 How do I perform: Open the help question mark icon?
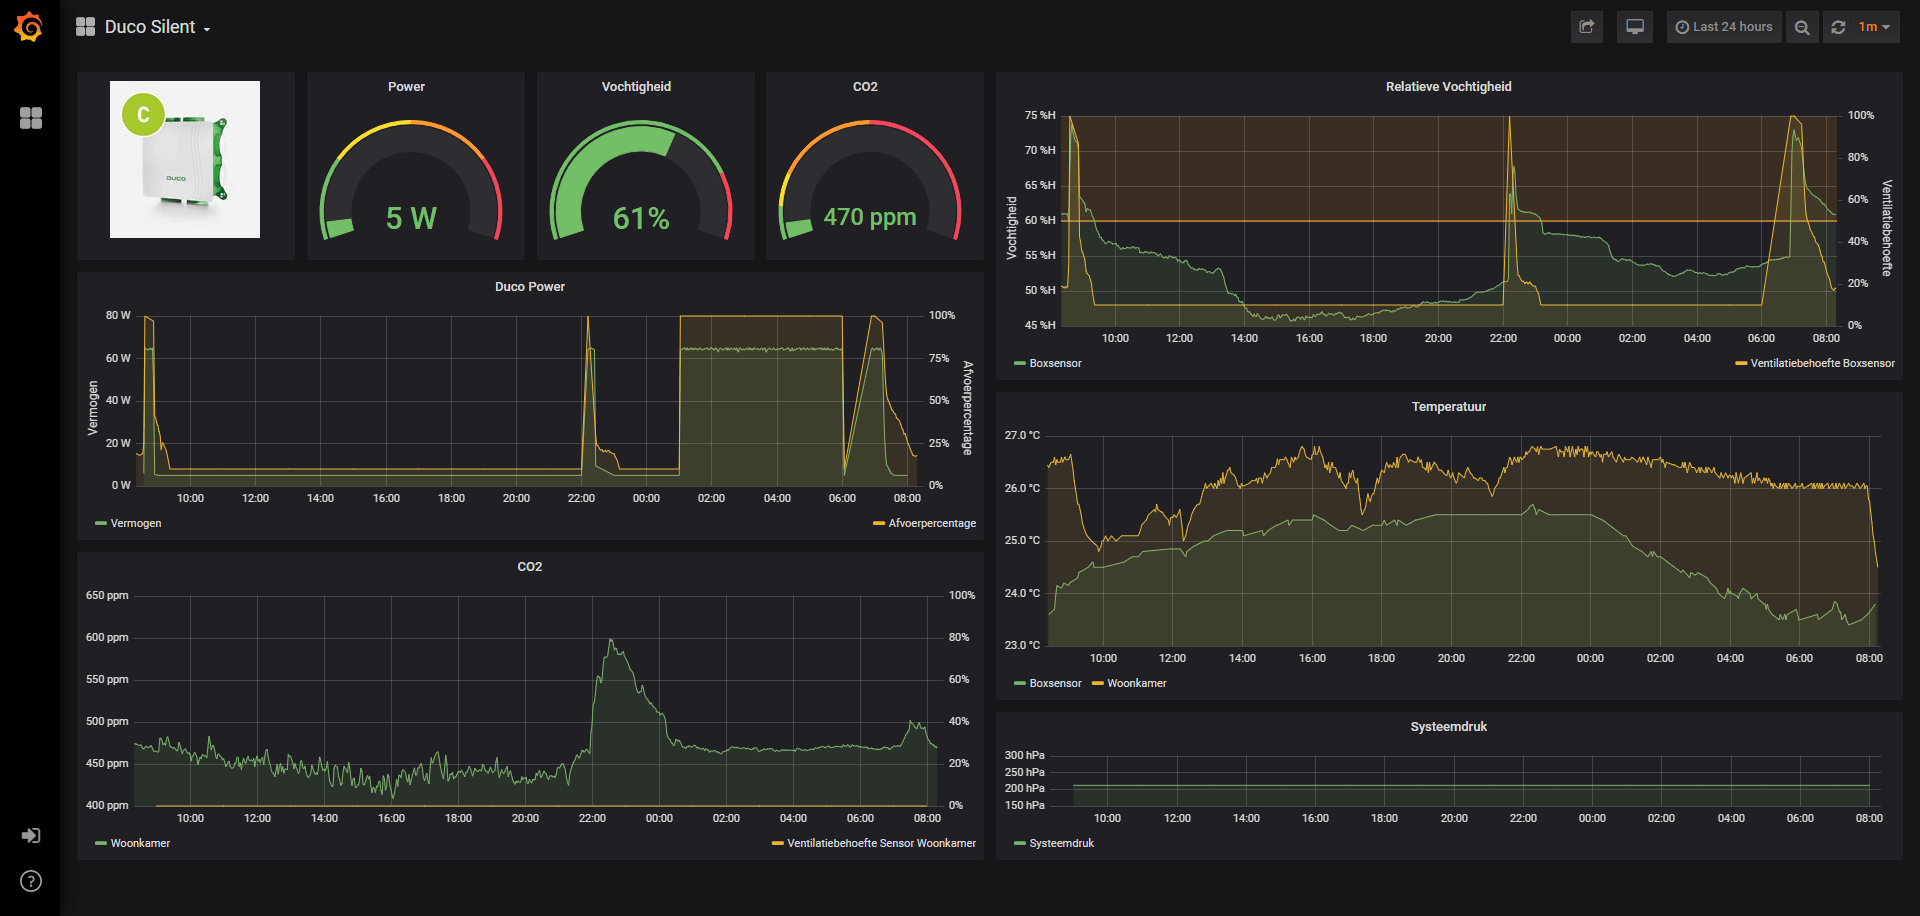pyautogui.click(x=31, y=881)
